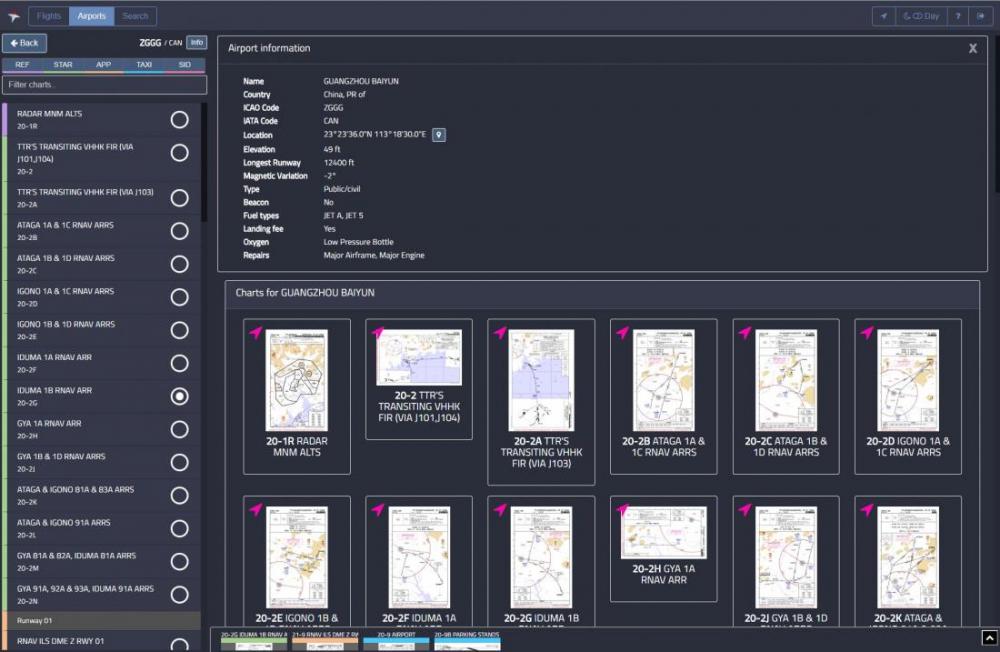This screenshot has width=1000, height=652.
Task: Filter charts by TAXI category
Action: [x=144, y=65]
